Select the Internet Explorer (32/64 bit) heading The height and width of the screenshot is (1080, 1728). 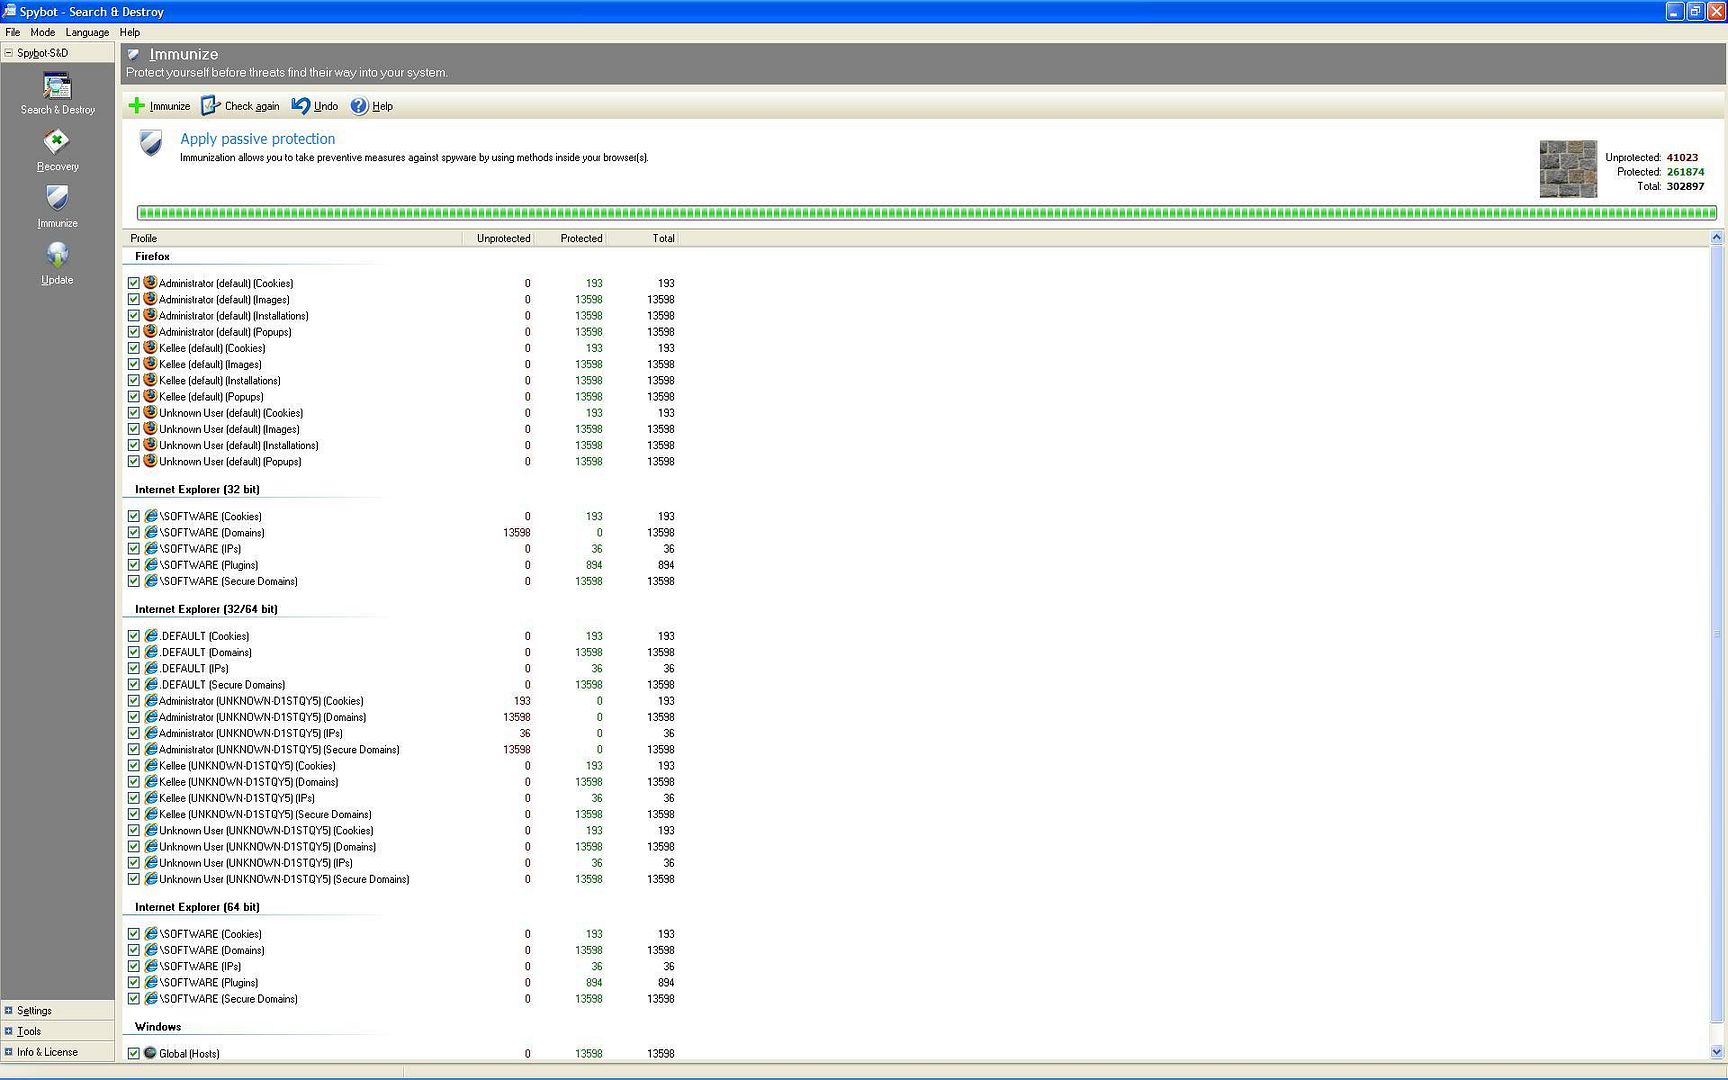pos(206,609)
